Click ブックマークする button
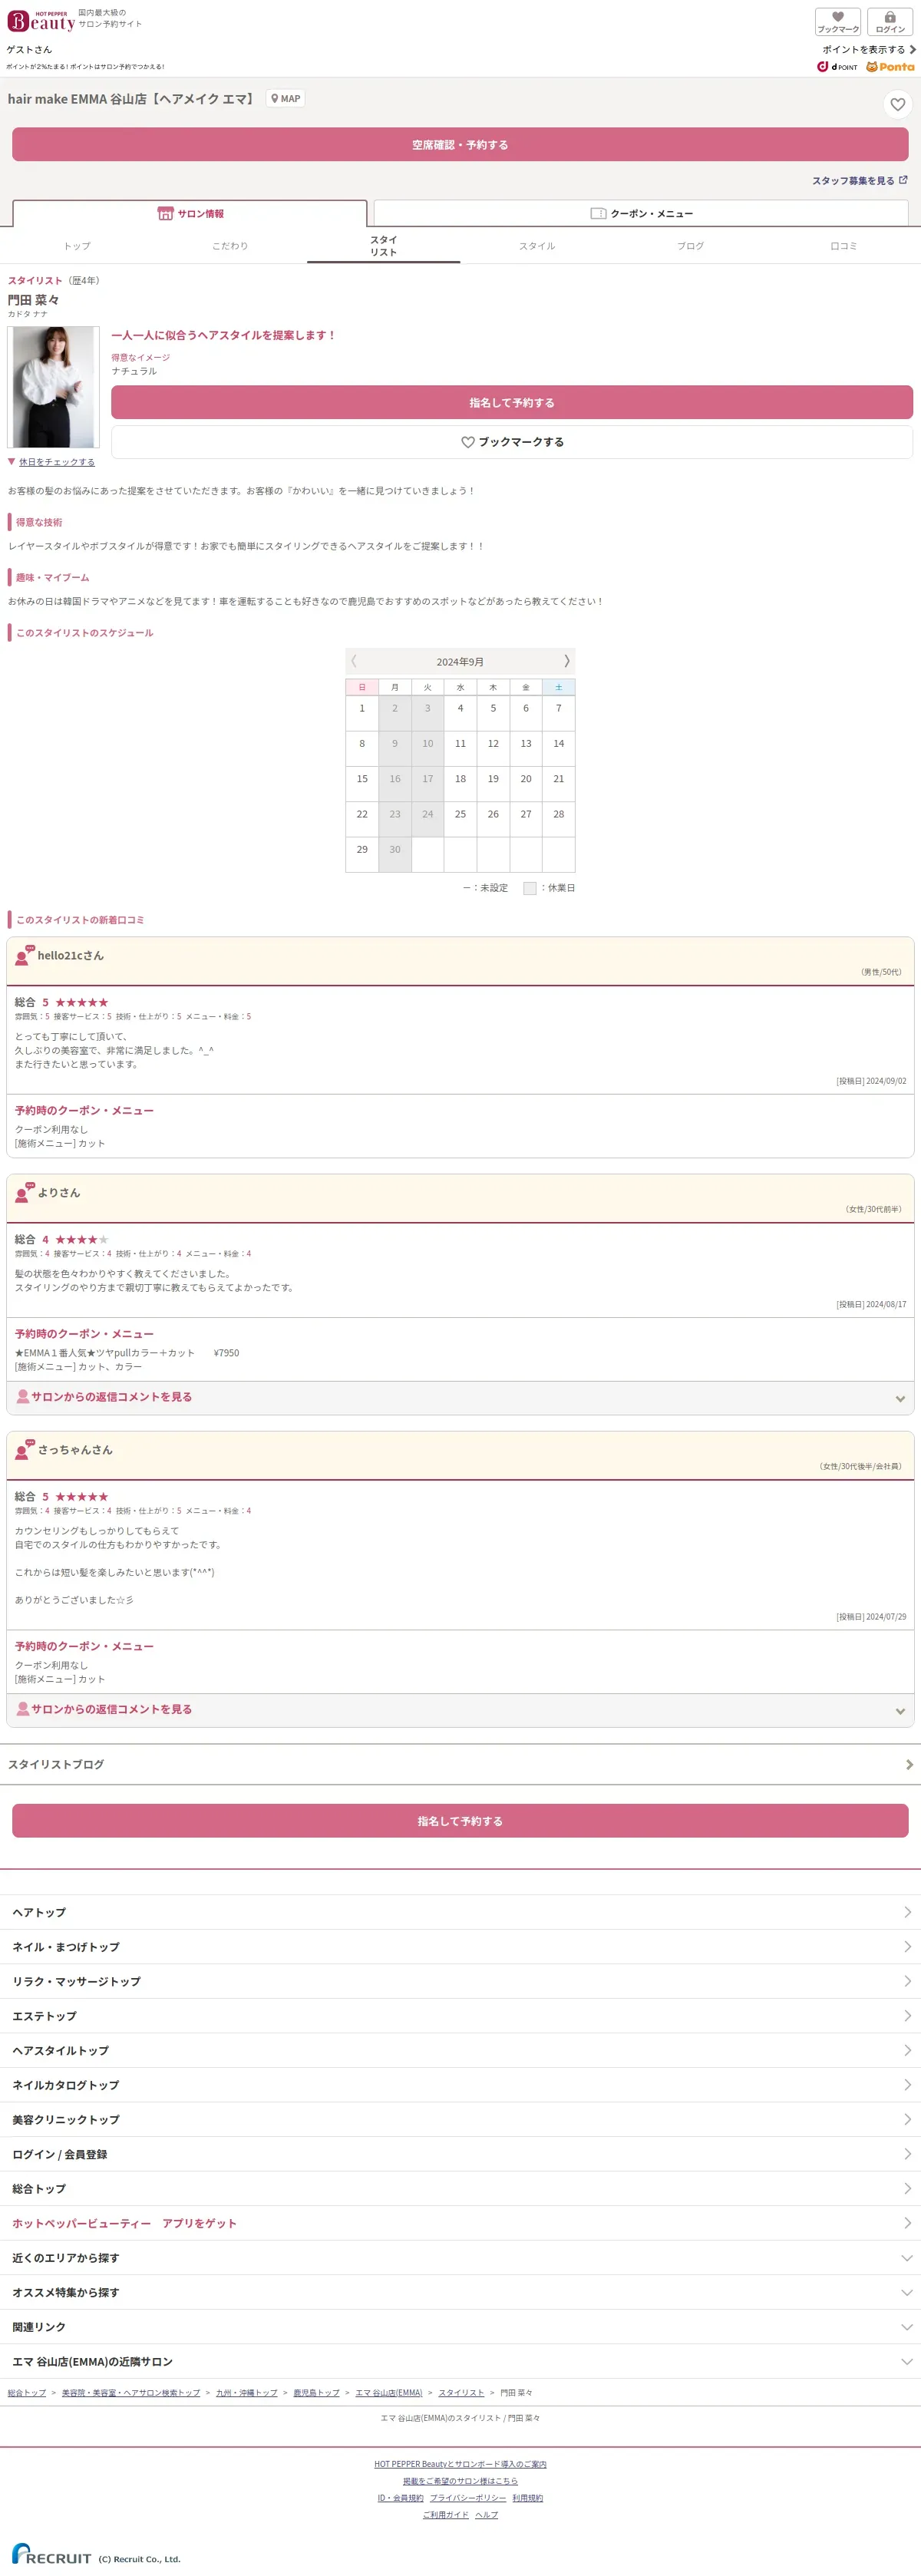The image size is (921, 2576). click(x=512, y=442)
